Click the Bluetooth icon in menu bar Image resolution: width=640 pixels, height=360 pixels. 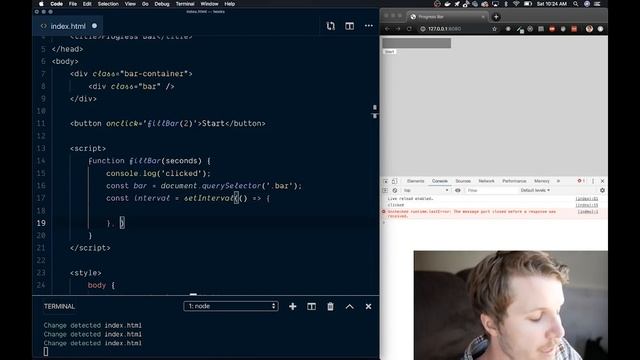(506, 4)
